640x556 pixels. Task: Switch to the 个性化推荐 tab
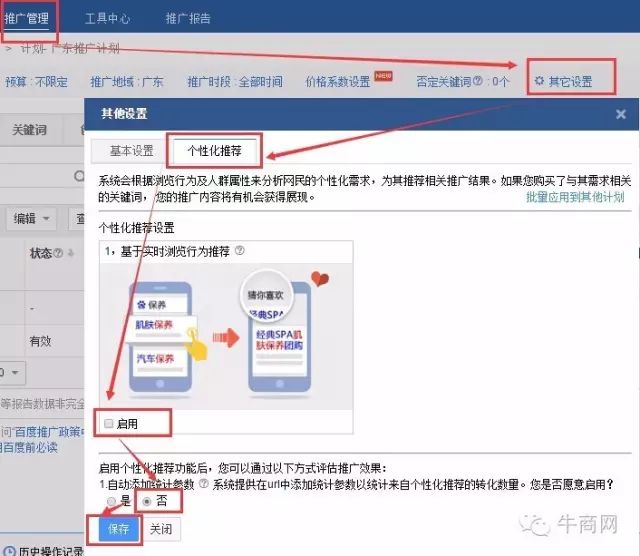point(215,151)
